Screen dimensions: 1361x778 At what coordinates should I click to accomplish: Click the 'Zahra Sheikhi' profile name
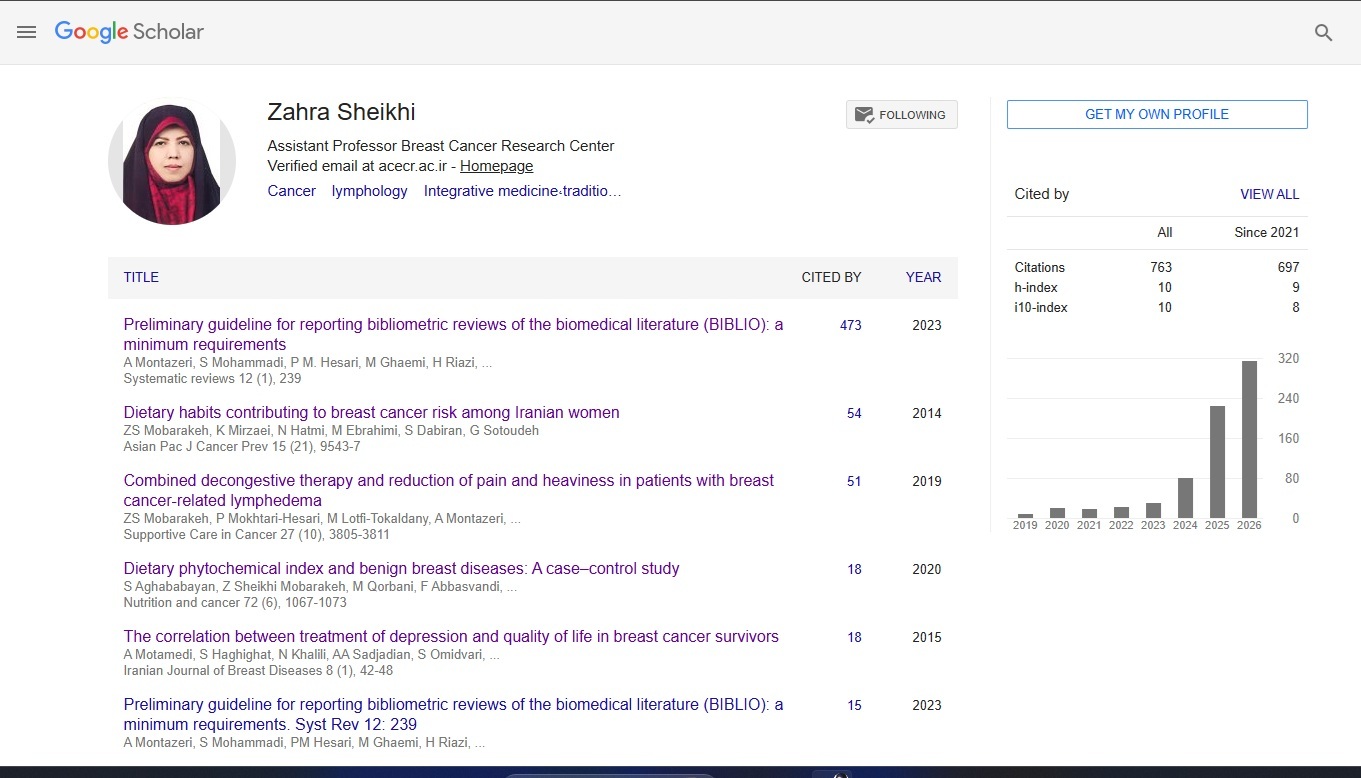(x=341, y=113)
